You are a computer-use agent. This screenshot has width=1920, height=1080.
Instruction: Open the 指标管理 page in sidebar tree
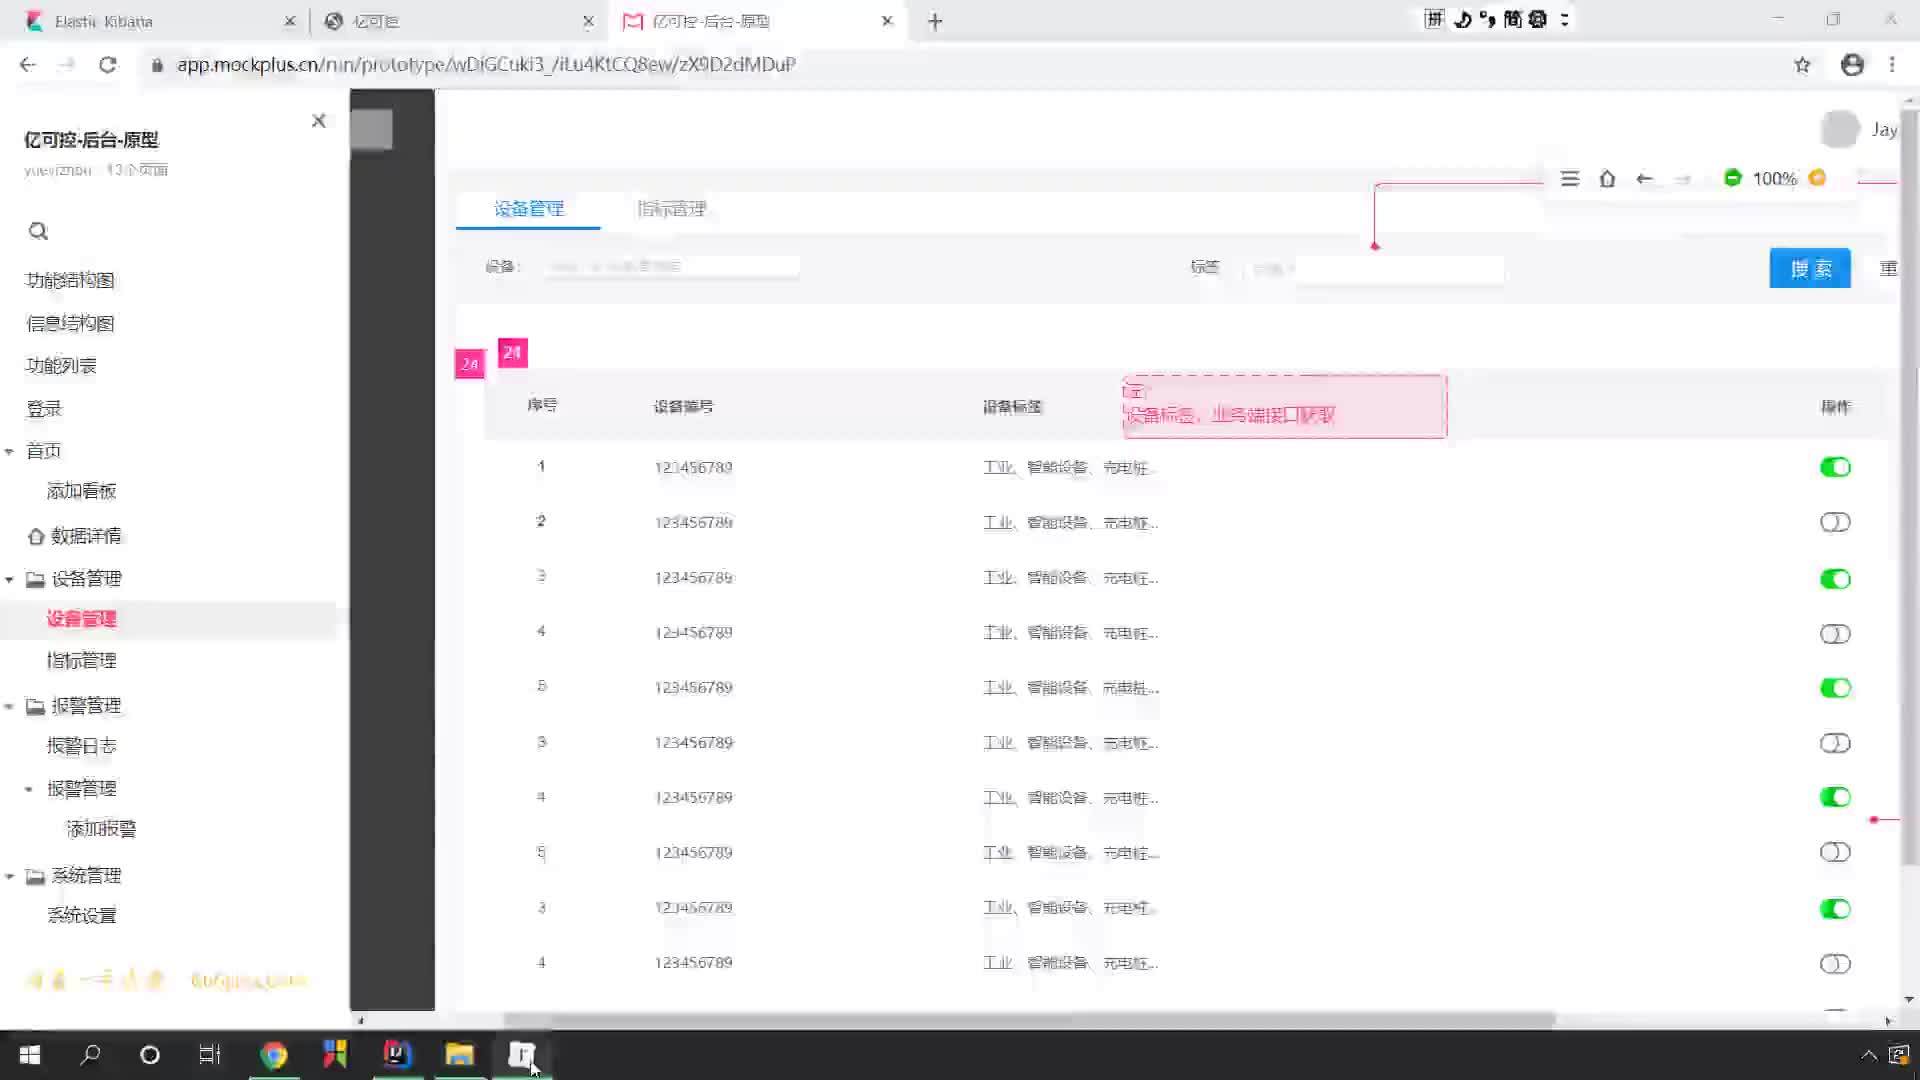[x=81, y=661]
